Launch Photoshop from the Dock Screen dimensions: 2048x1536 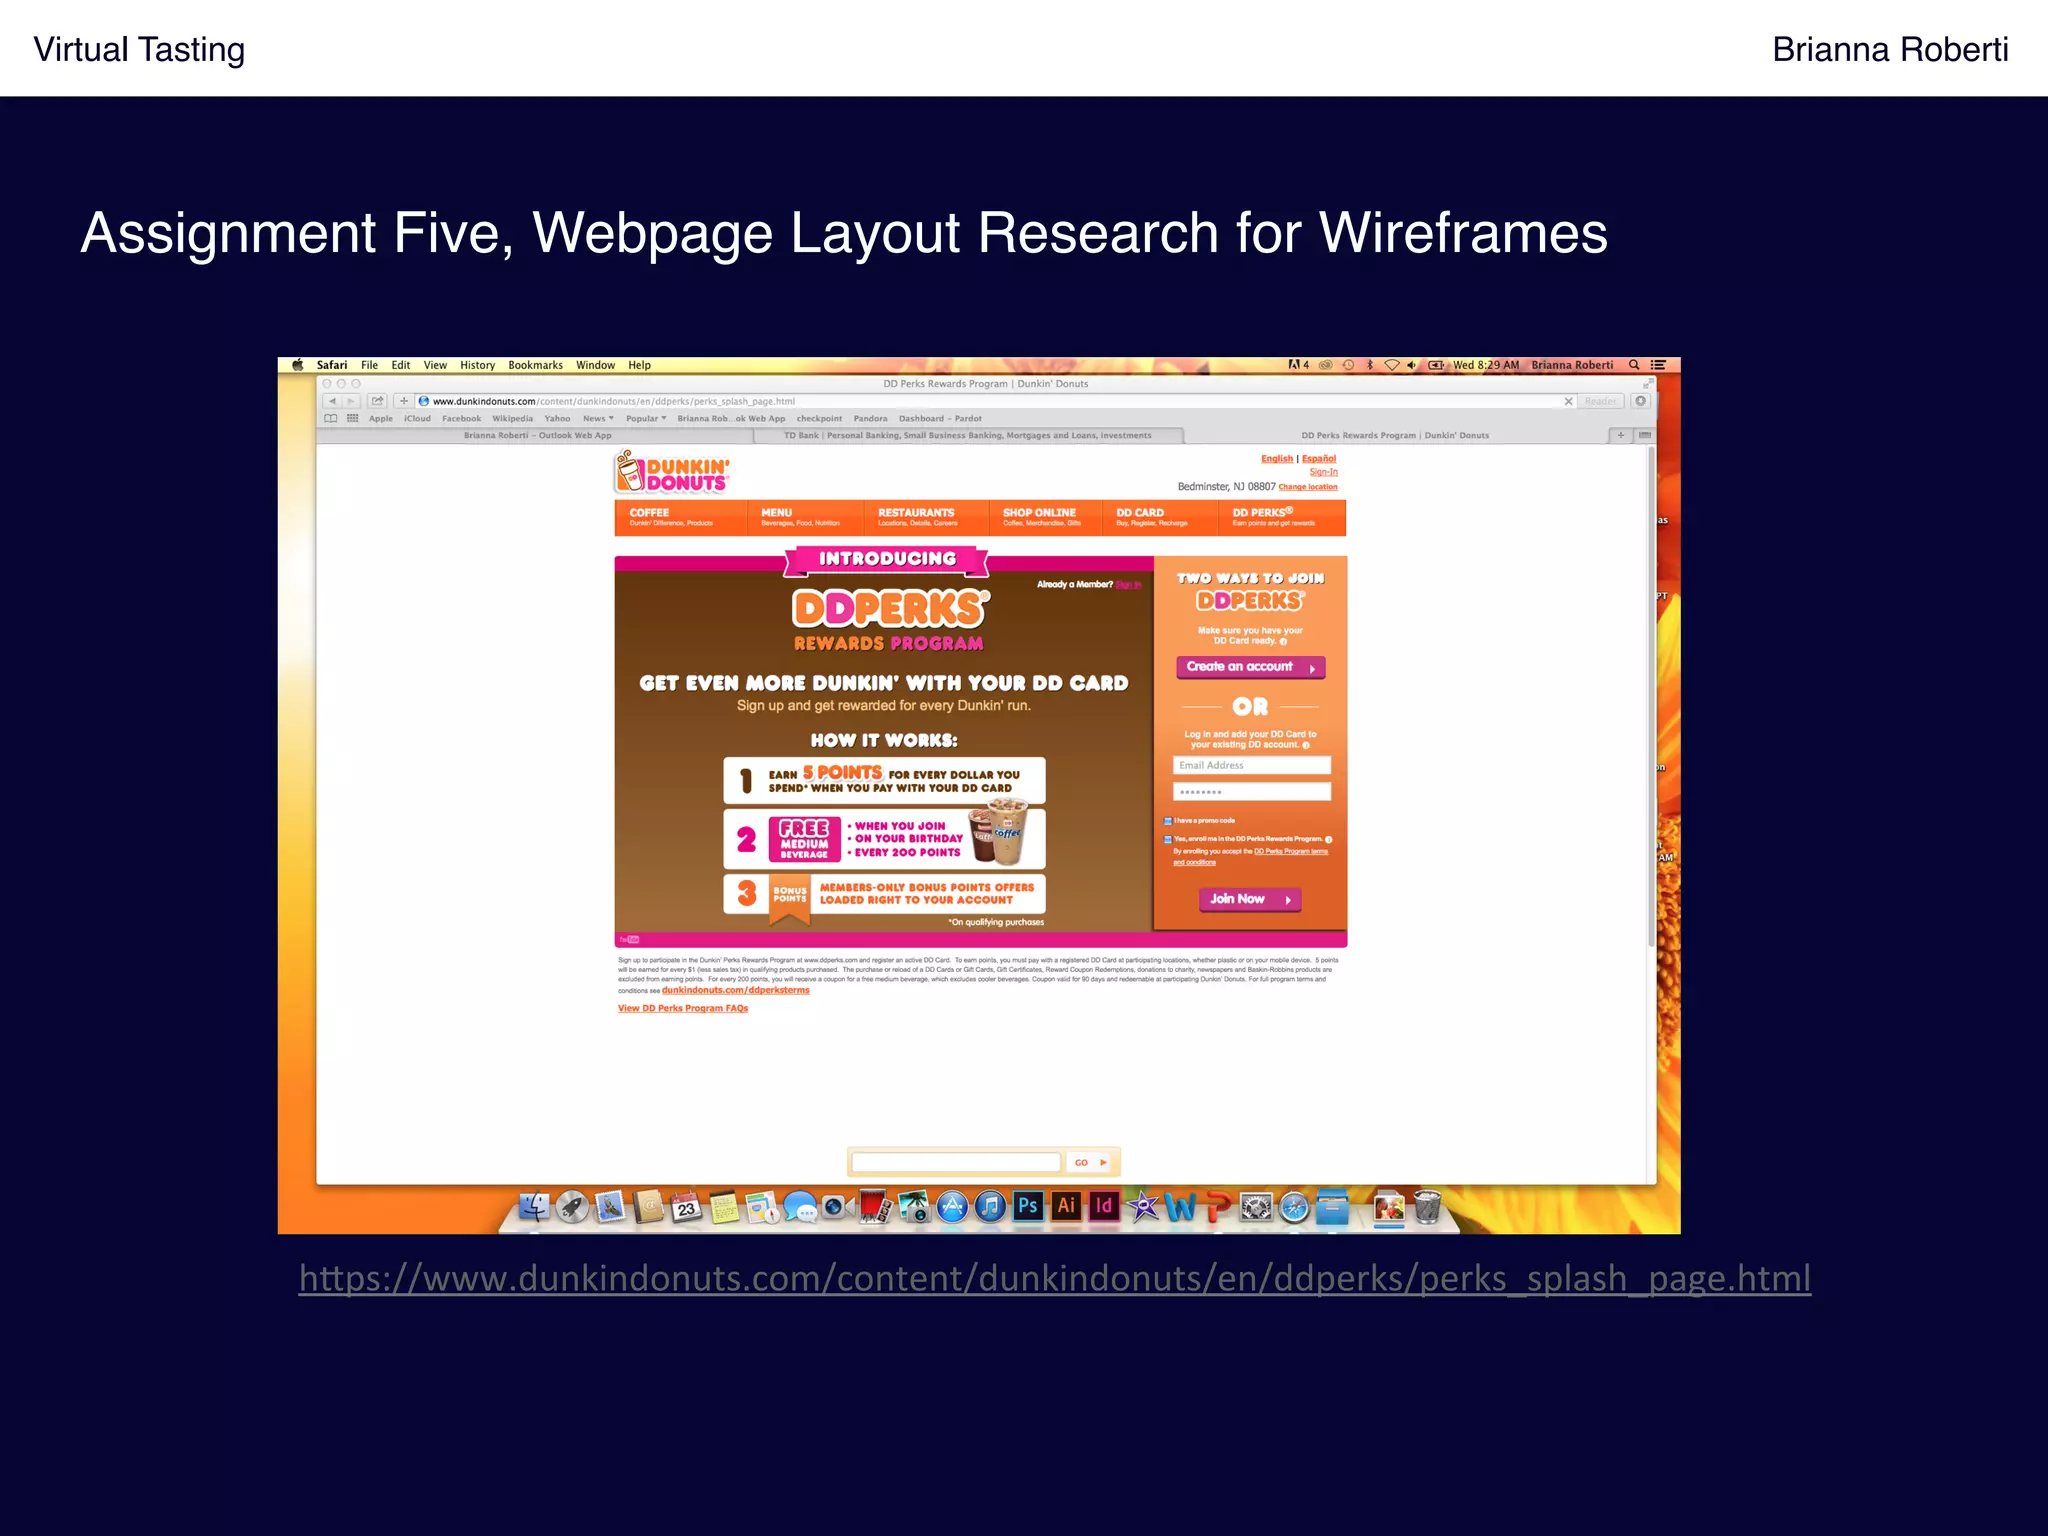[1028, 1206]
